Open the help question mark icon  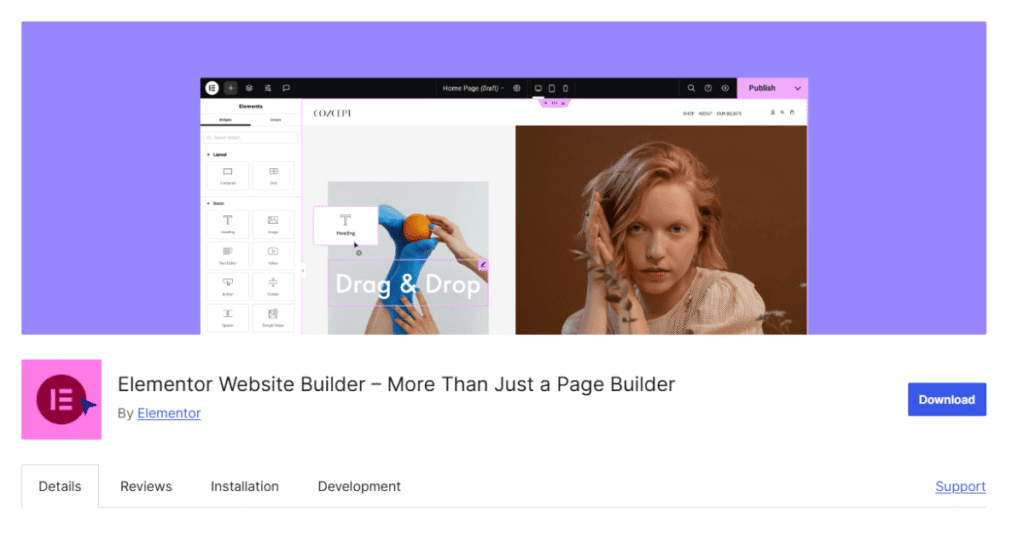(708, 88)
